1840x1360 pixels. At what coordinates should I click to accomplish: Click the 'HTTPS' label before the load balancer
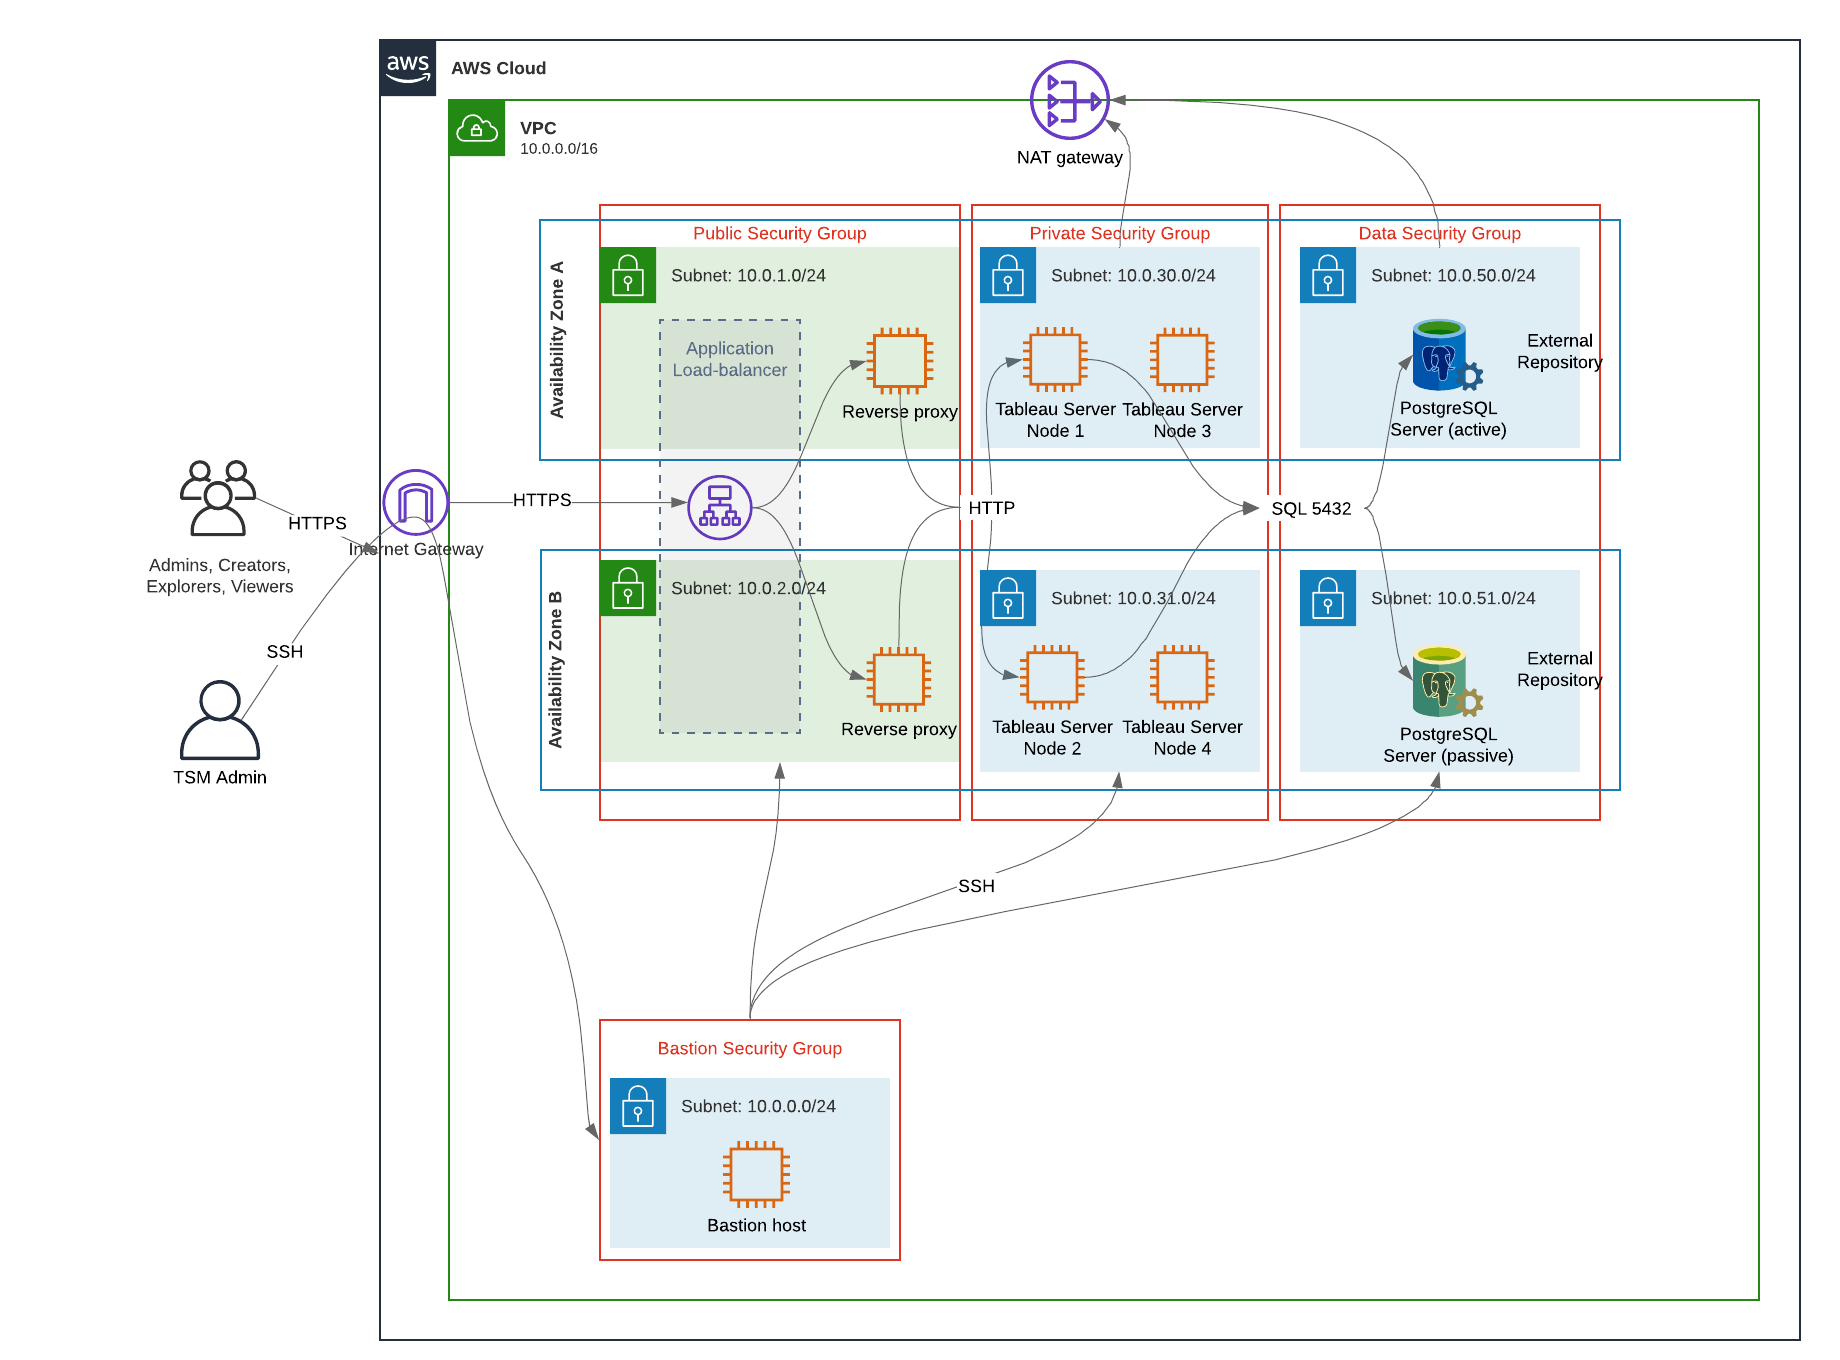[x=542, y=500]
